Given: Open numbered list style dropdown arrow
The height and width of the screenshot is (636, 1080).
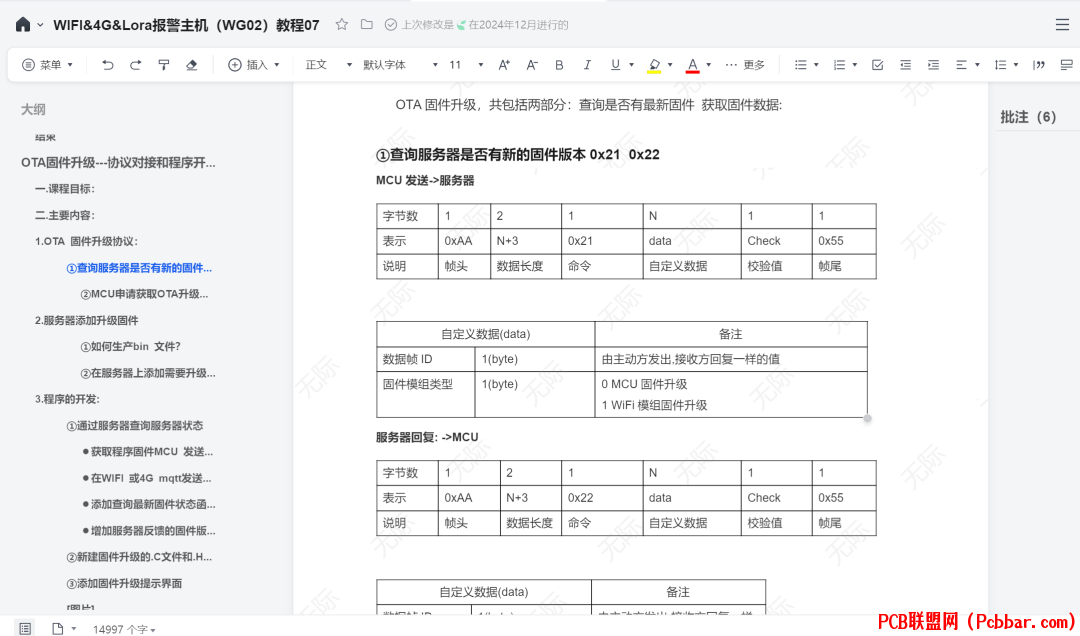Looking at the screenshot, I should (855, 65).
